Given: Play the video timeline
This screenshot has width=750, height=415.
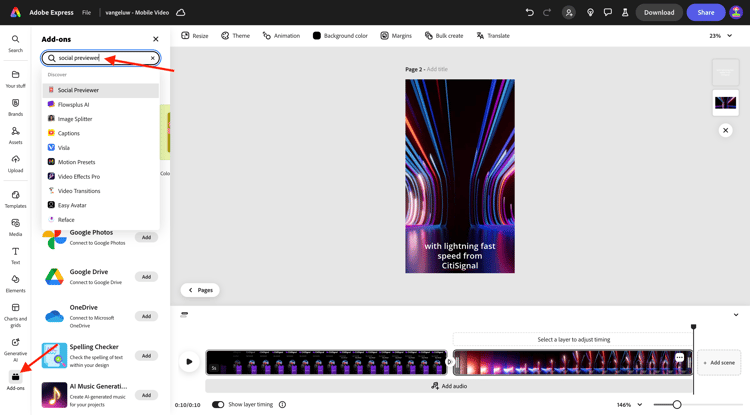Looking at the screenshot, I should click(x=189, y=361).
